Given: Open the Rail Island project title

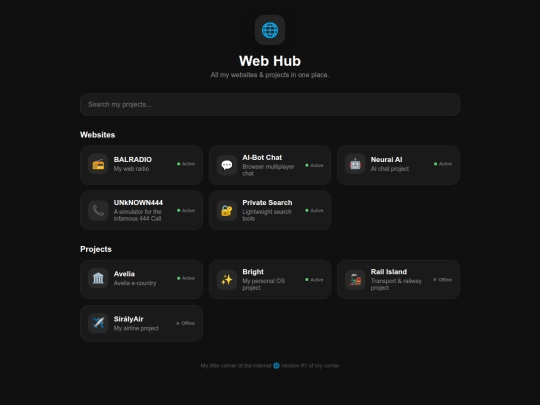Looking at the screenshot, I should tap(388, 272).
